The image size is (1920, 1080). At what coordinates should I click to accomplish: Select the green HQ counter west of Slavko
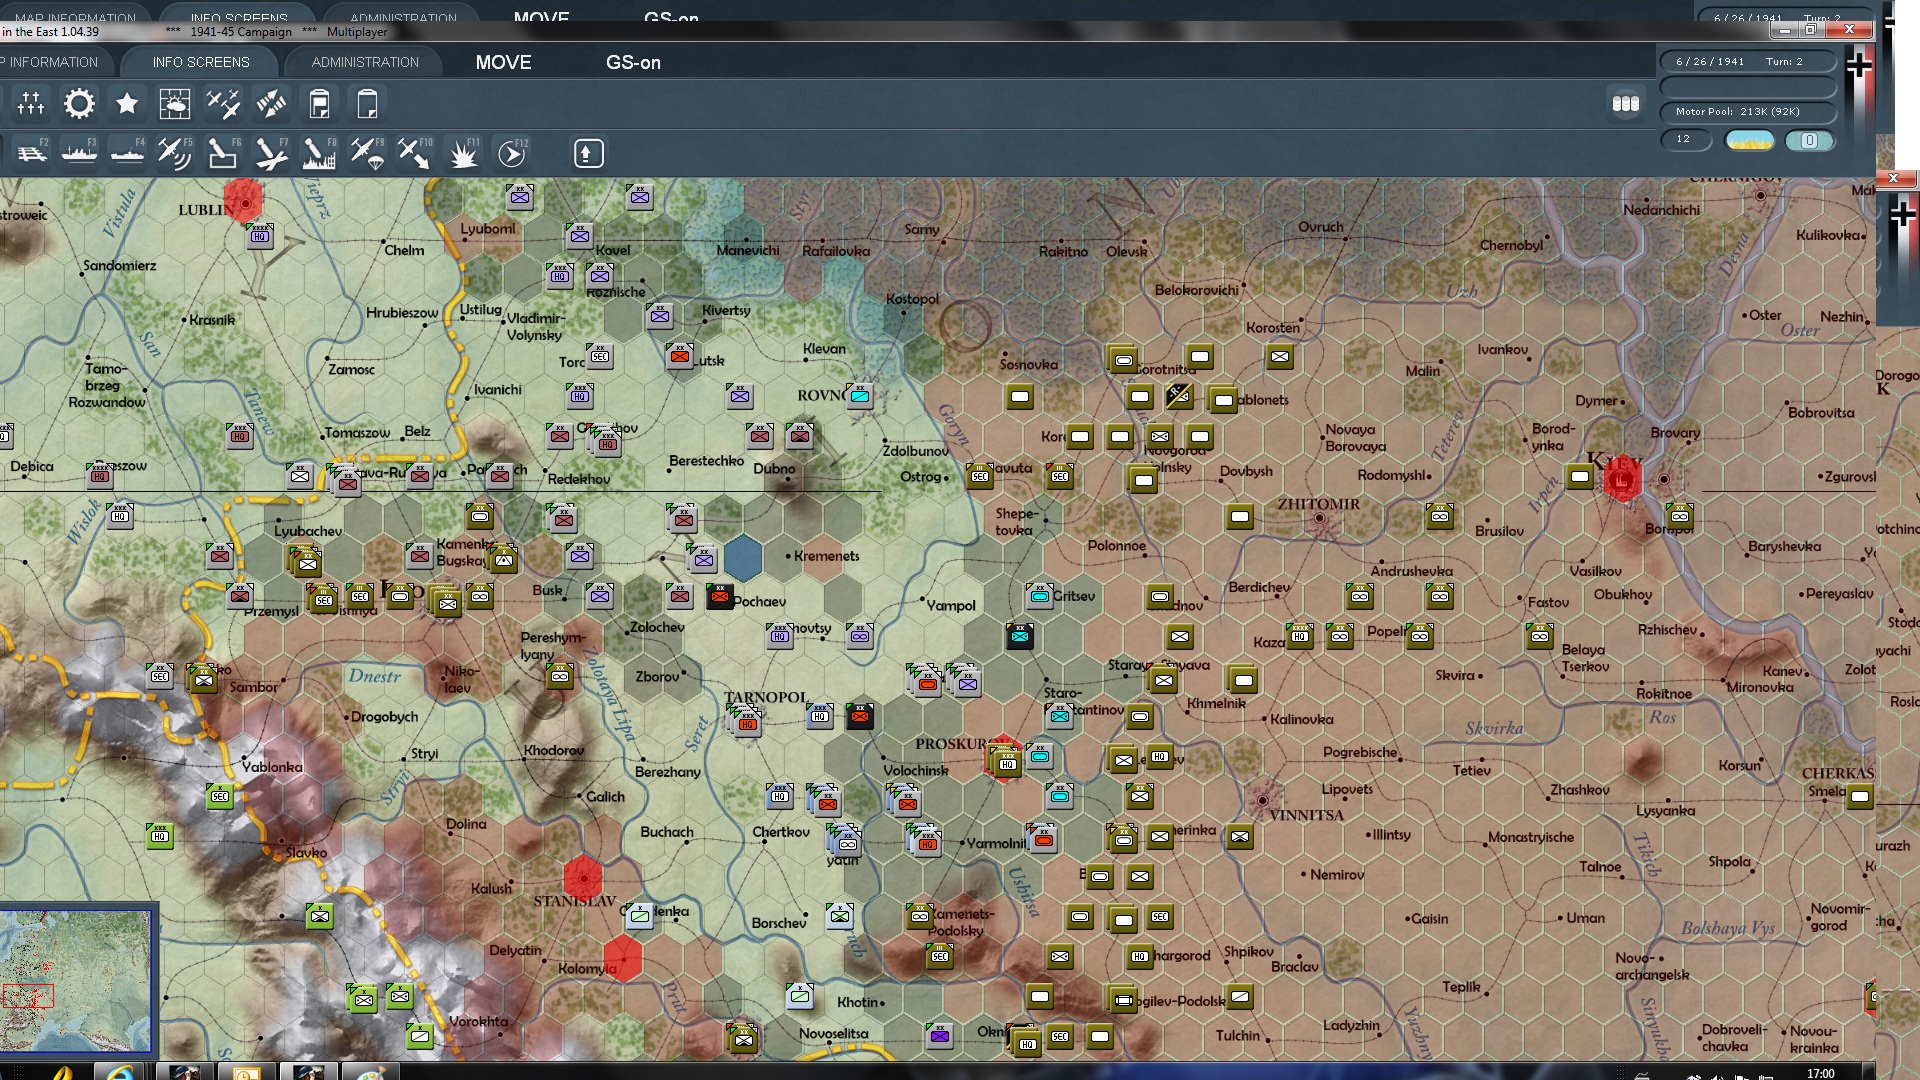pyautogui.click(x=160, y=836)
